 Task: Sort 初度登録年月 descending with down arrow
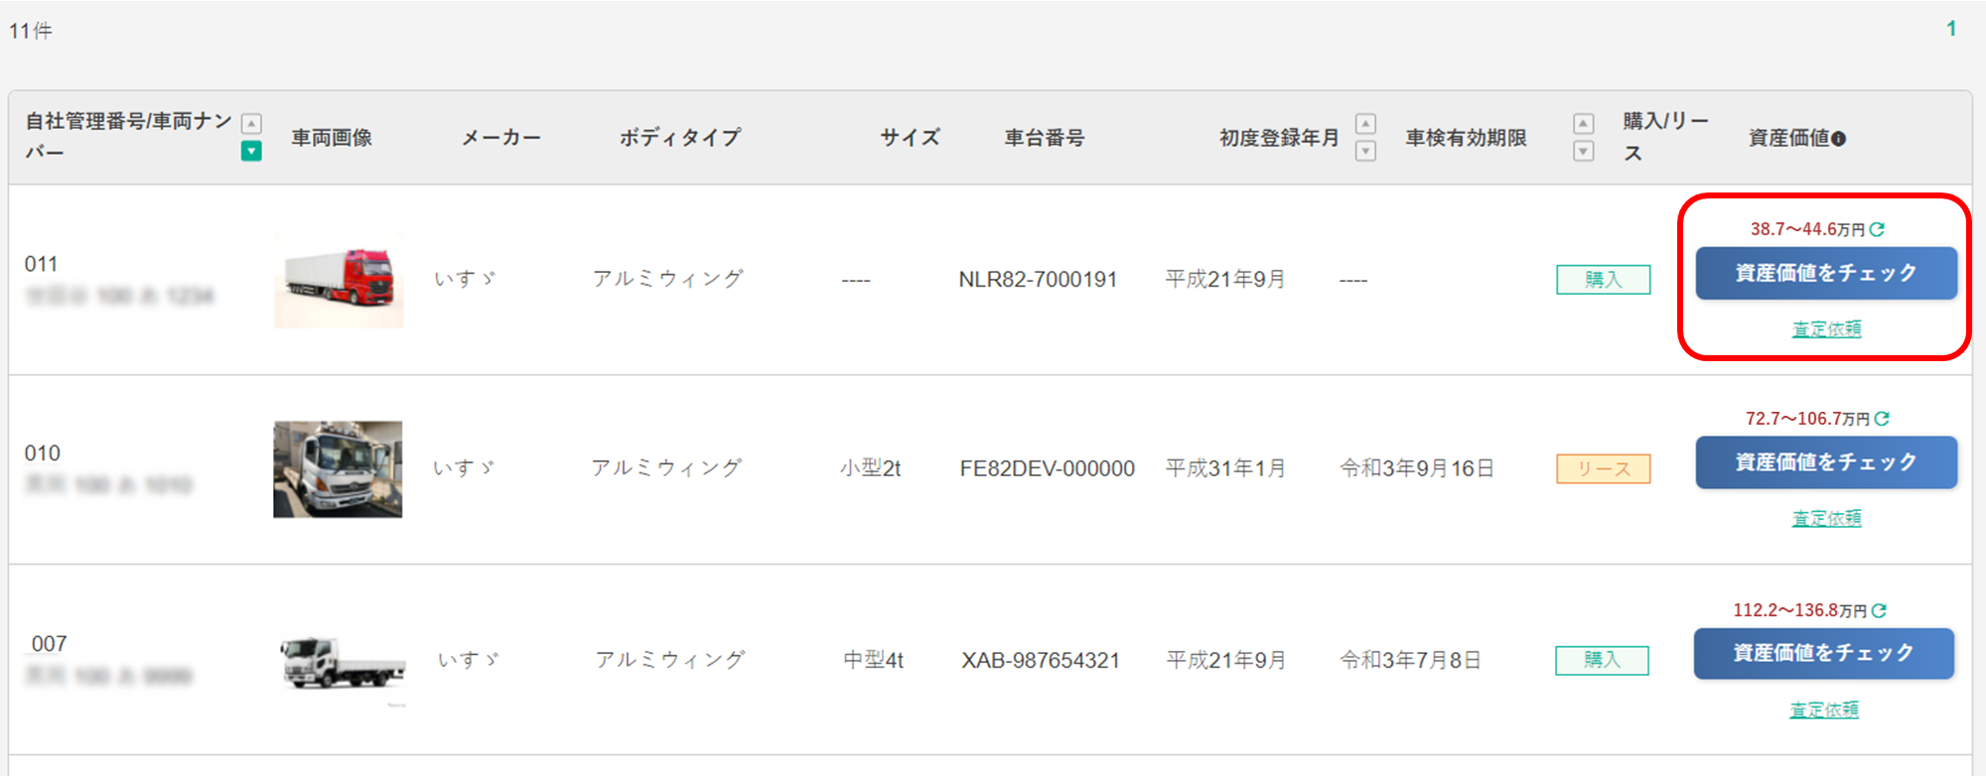[x=1365, y=152]
